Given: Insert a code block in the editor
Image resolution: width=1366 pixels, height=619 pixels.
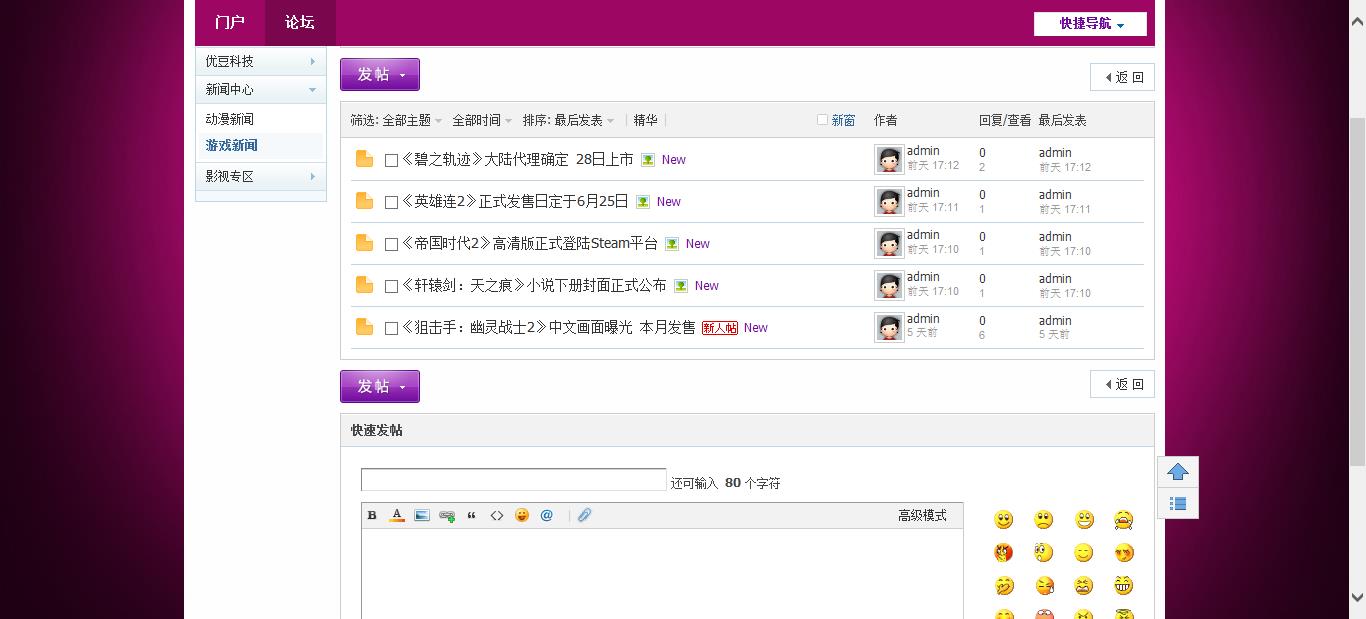Looking at the screenshot, I should click(x=497, y=516).
